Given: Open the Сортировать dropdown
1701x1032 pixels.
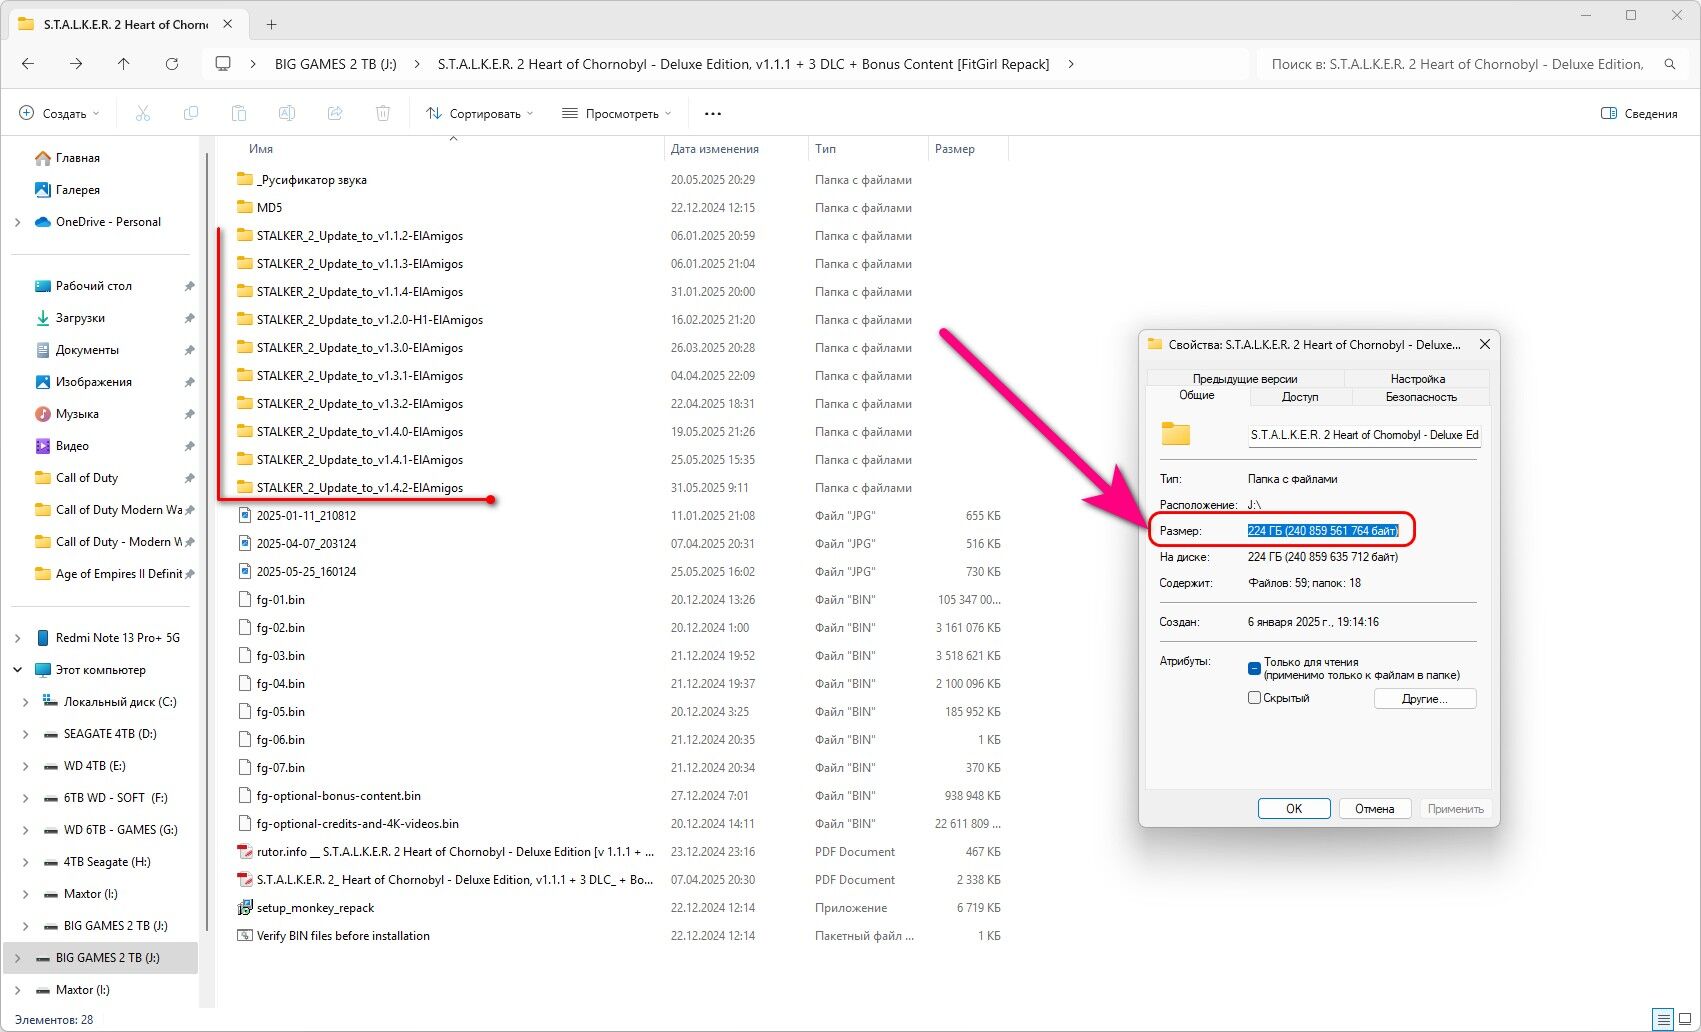Looking at the screenshot, I should tap(479, 114).
